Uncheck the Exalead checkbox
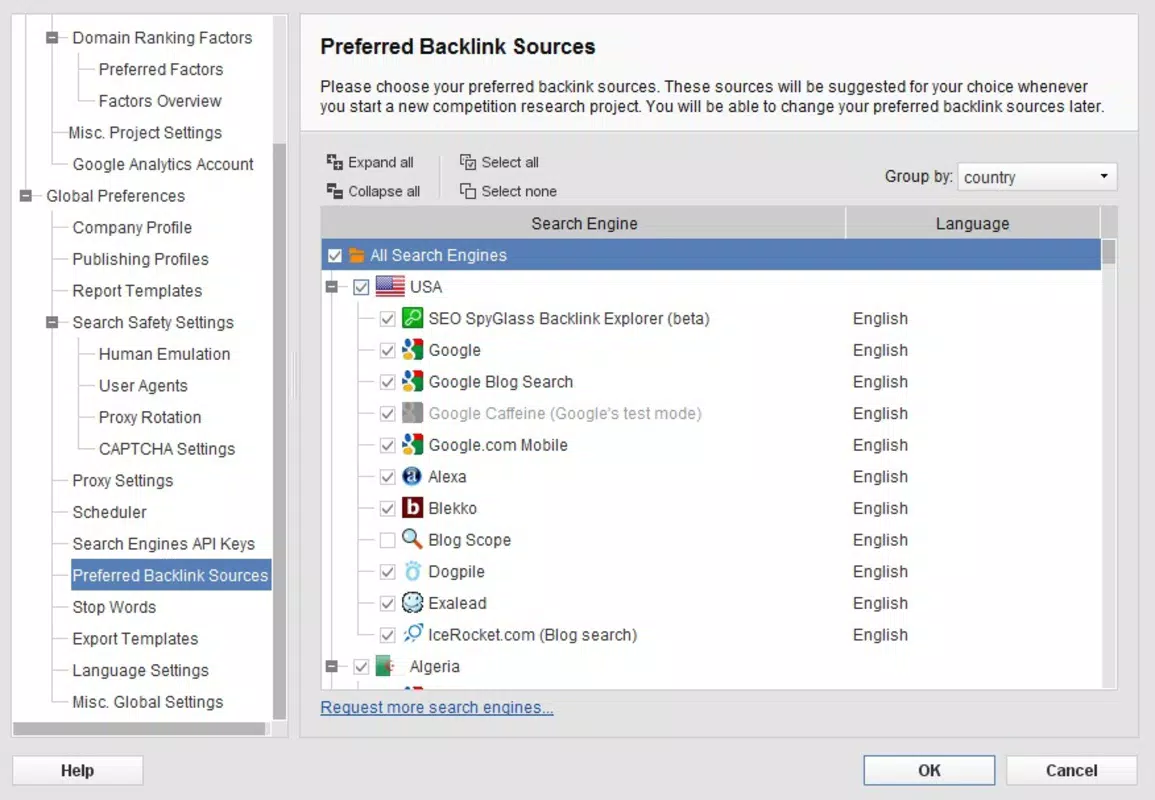Image resolution: width=1155 pixels, height=800 pixels. coord(387,604)
